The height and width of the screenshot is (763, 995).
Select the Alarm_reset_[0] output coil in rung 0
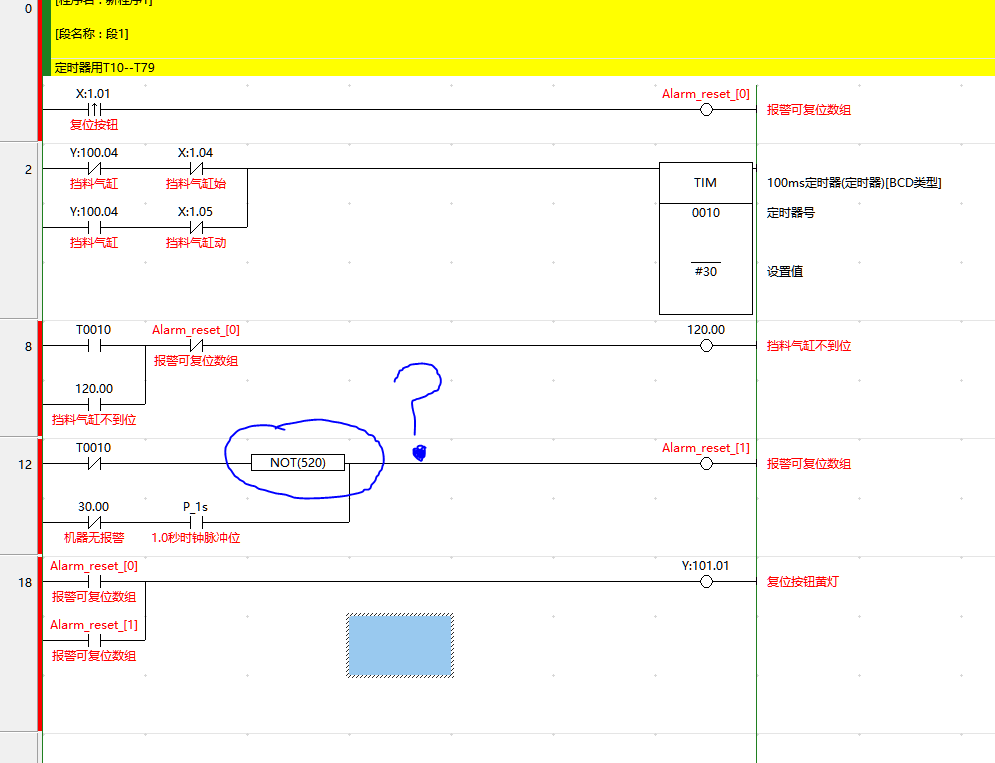[706, 110]
